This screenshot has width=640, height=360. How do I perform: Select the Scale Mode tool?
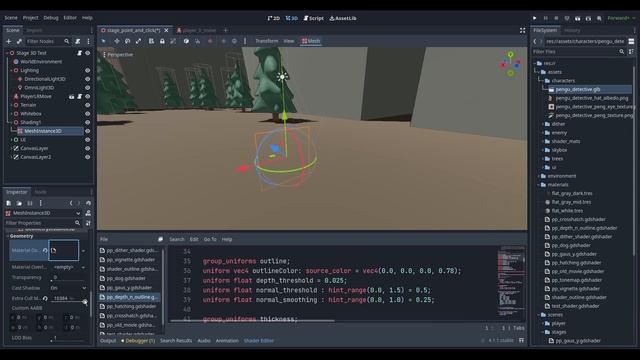[x=138, y=41]
